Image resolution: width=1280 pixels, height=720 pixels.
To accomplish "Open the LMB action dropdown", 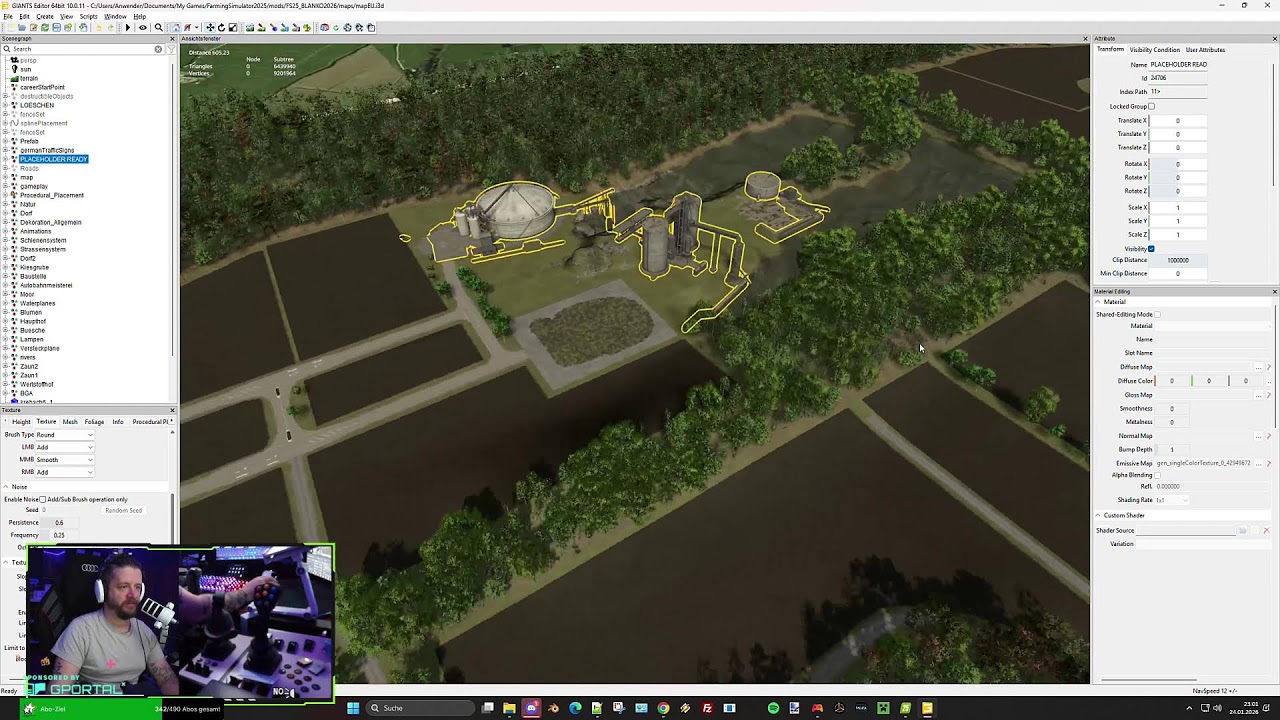I will (65, 447).
